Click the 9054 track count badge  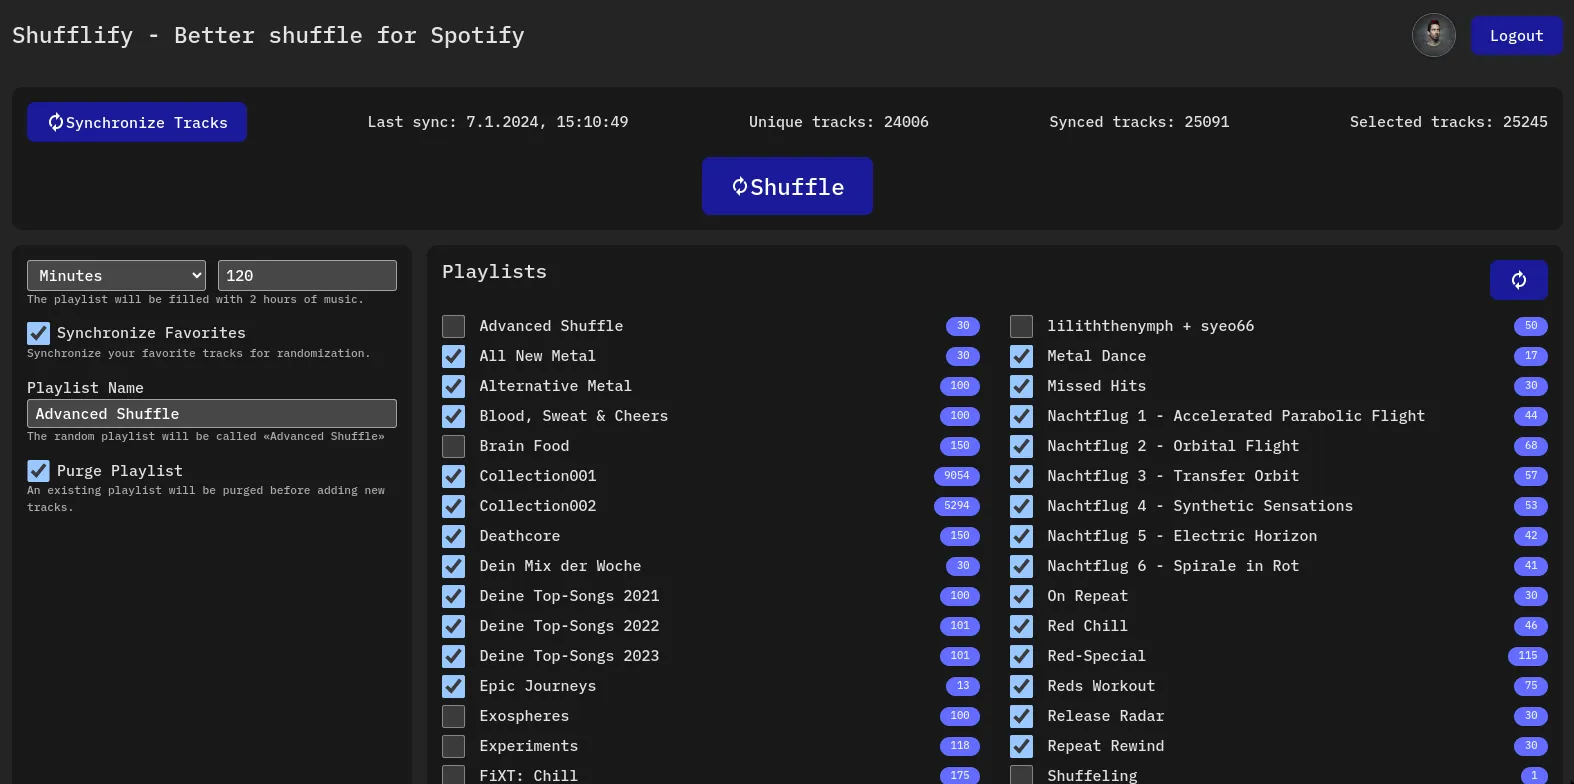click(x=957, y=476)
